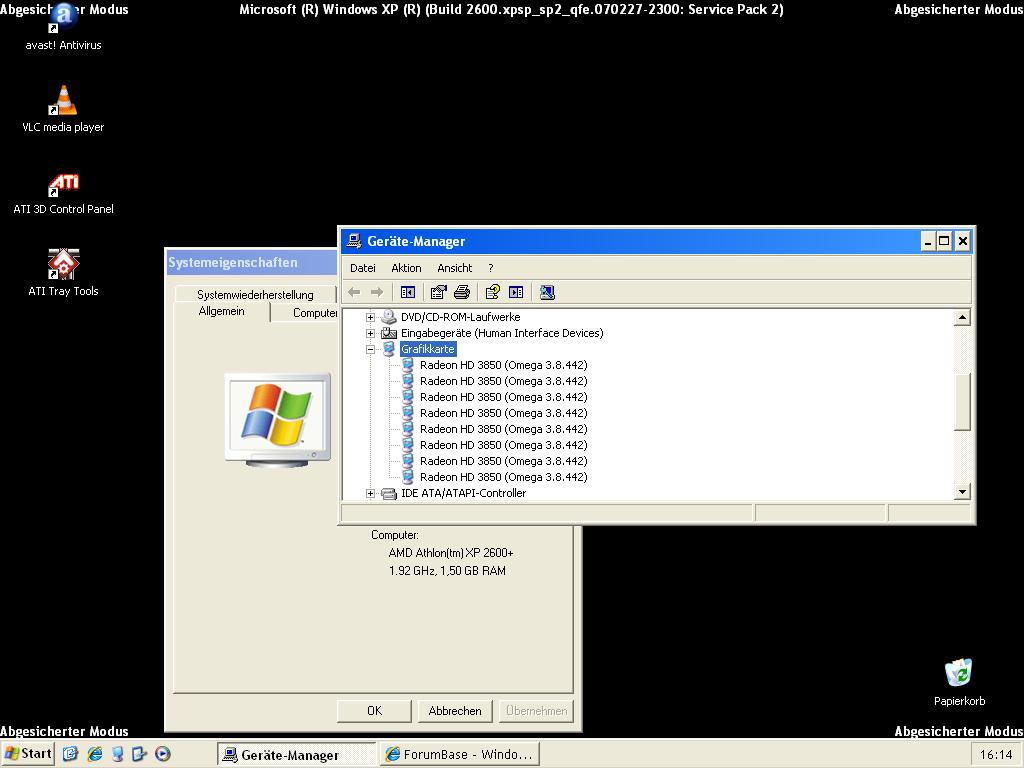
Task: Open the Aktion menu
Action: 406,268
